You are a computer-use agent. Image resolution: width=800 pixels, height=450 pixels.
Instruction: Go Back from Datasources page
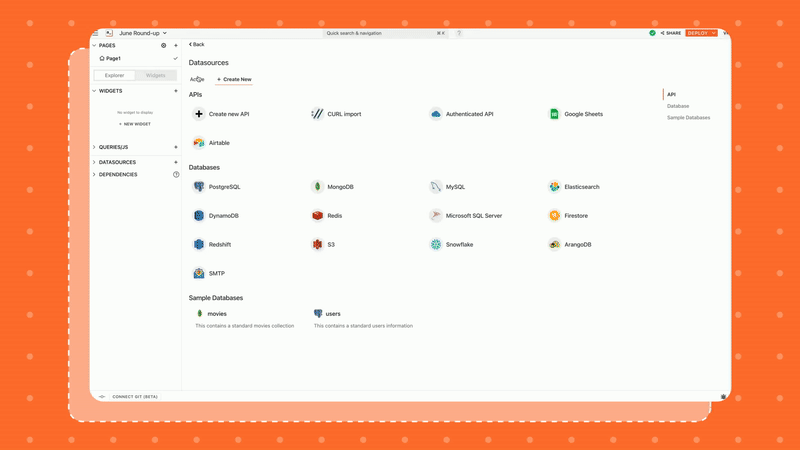coord(196,44)
